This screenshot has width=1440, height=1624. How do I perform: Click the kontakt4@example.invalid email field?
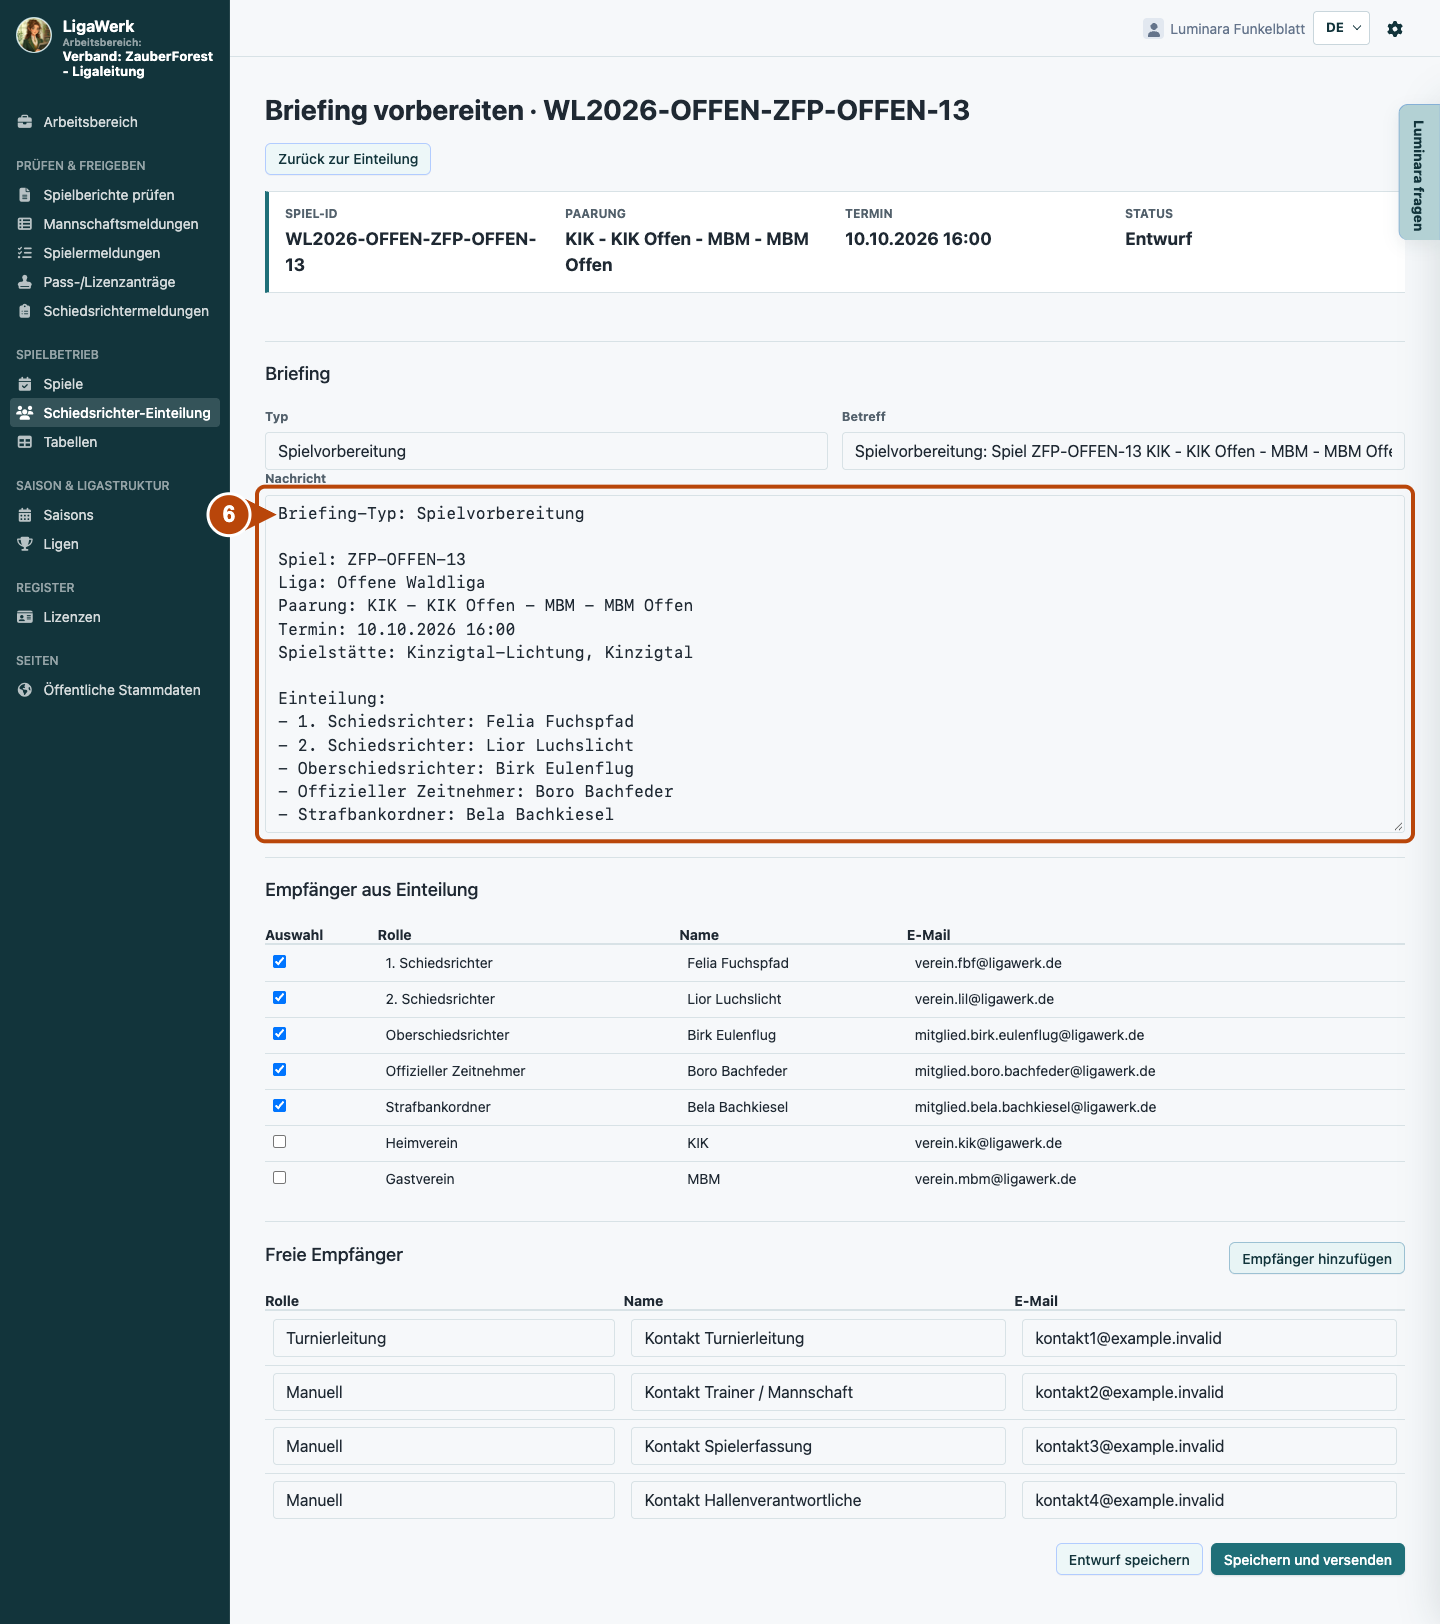pyautogui.click(x=1209, y=1500)
